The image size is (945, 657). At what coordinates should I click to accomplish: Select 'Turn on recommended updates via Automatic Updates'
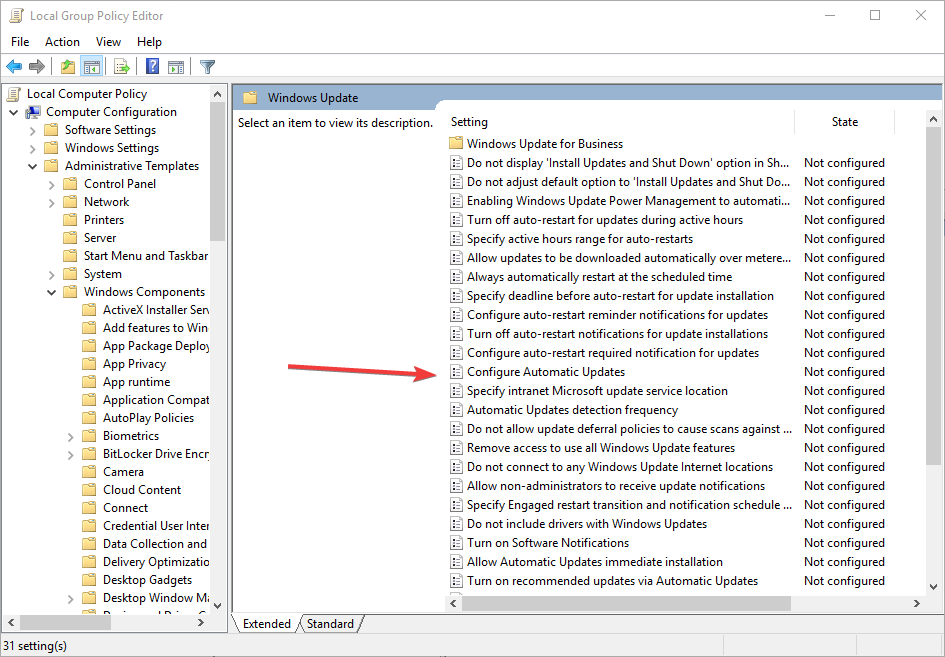(x=612, y=580)
